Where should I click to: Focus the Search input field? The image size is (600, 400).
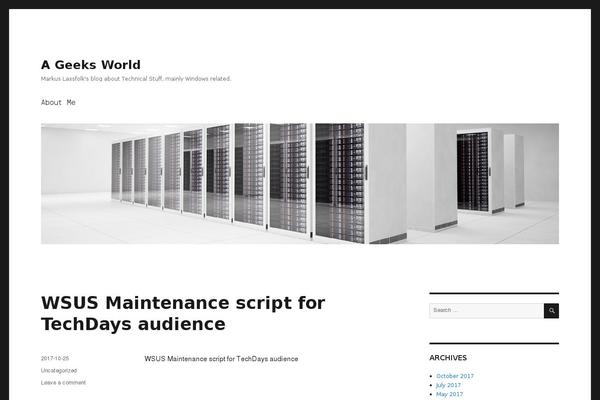pos(486,310)
